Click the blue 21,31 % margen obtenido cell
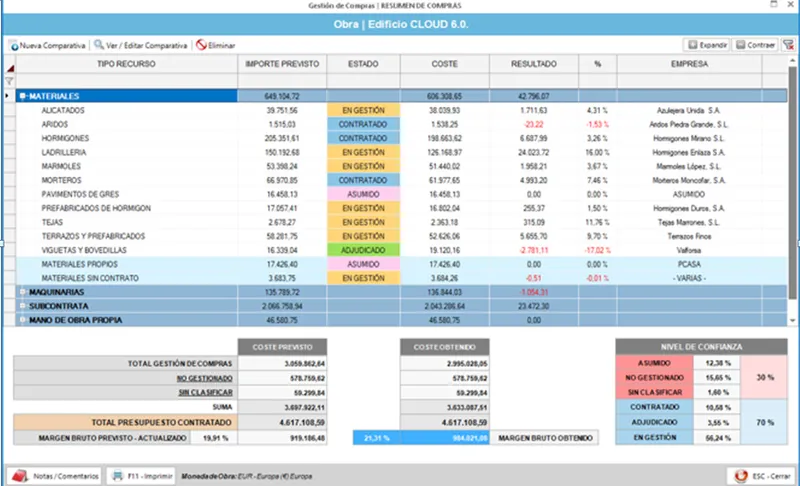The height and width of the screenshot is (486, 800). click(377, 438)
